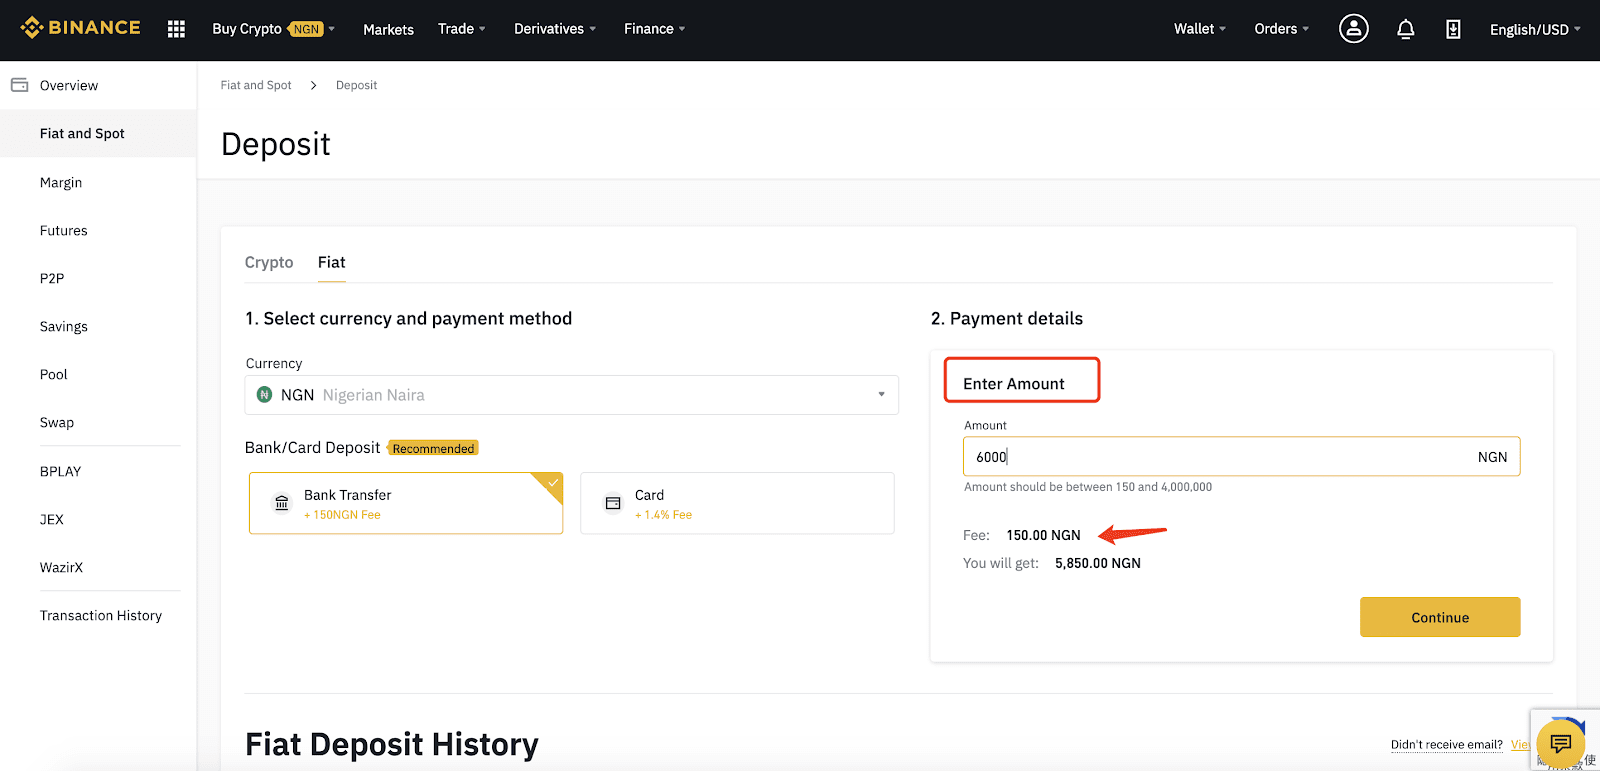Image resolution: width=1600 pixels, height=771 pixels.
Task: Click the app download icon
Action: (x=1453, y=29)
